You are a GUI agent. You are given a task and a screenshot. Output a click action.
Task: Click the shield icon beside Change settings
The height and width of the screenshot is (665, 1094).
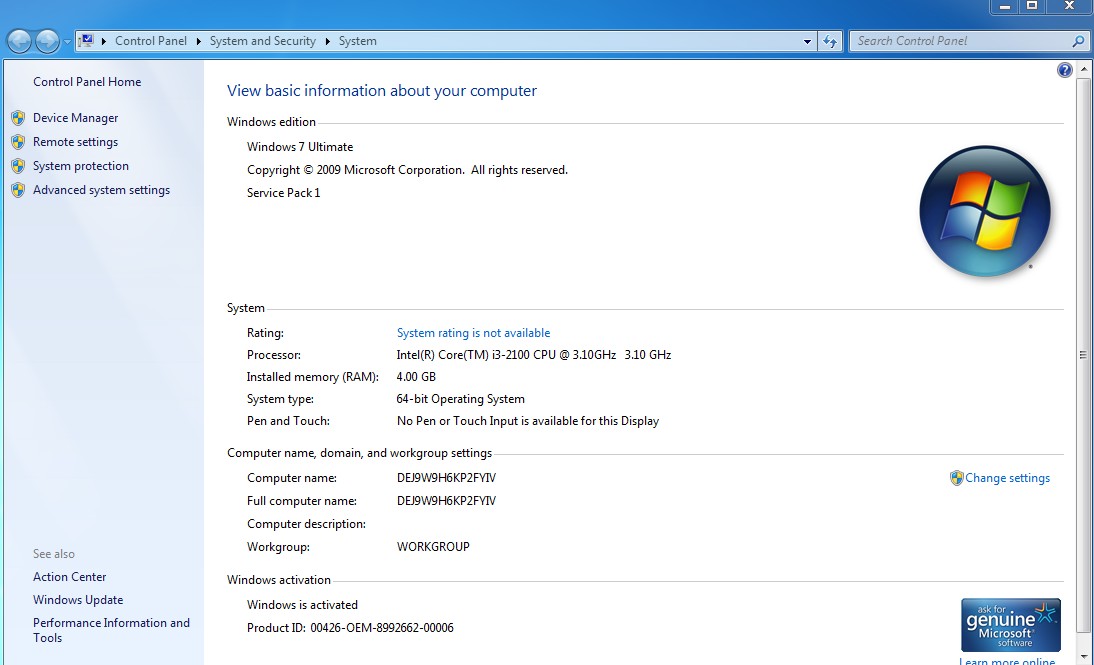[x=957, y=478]
